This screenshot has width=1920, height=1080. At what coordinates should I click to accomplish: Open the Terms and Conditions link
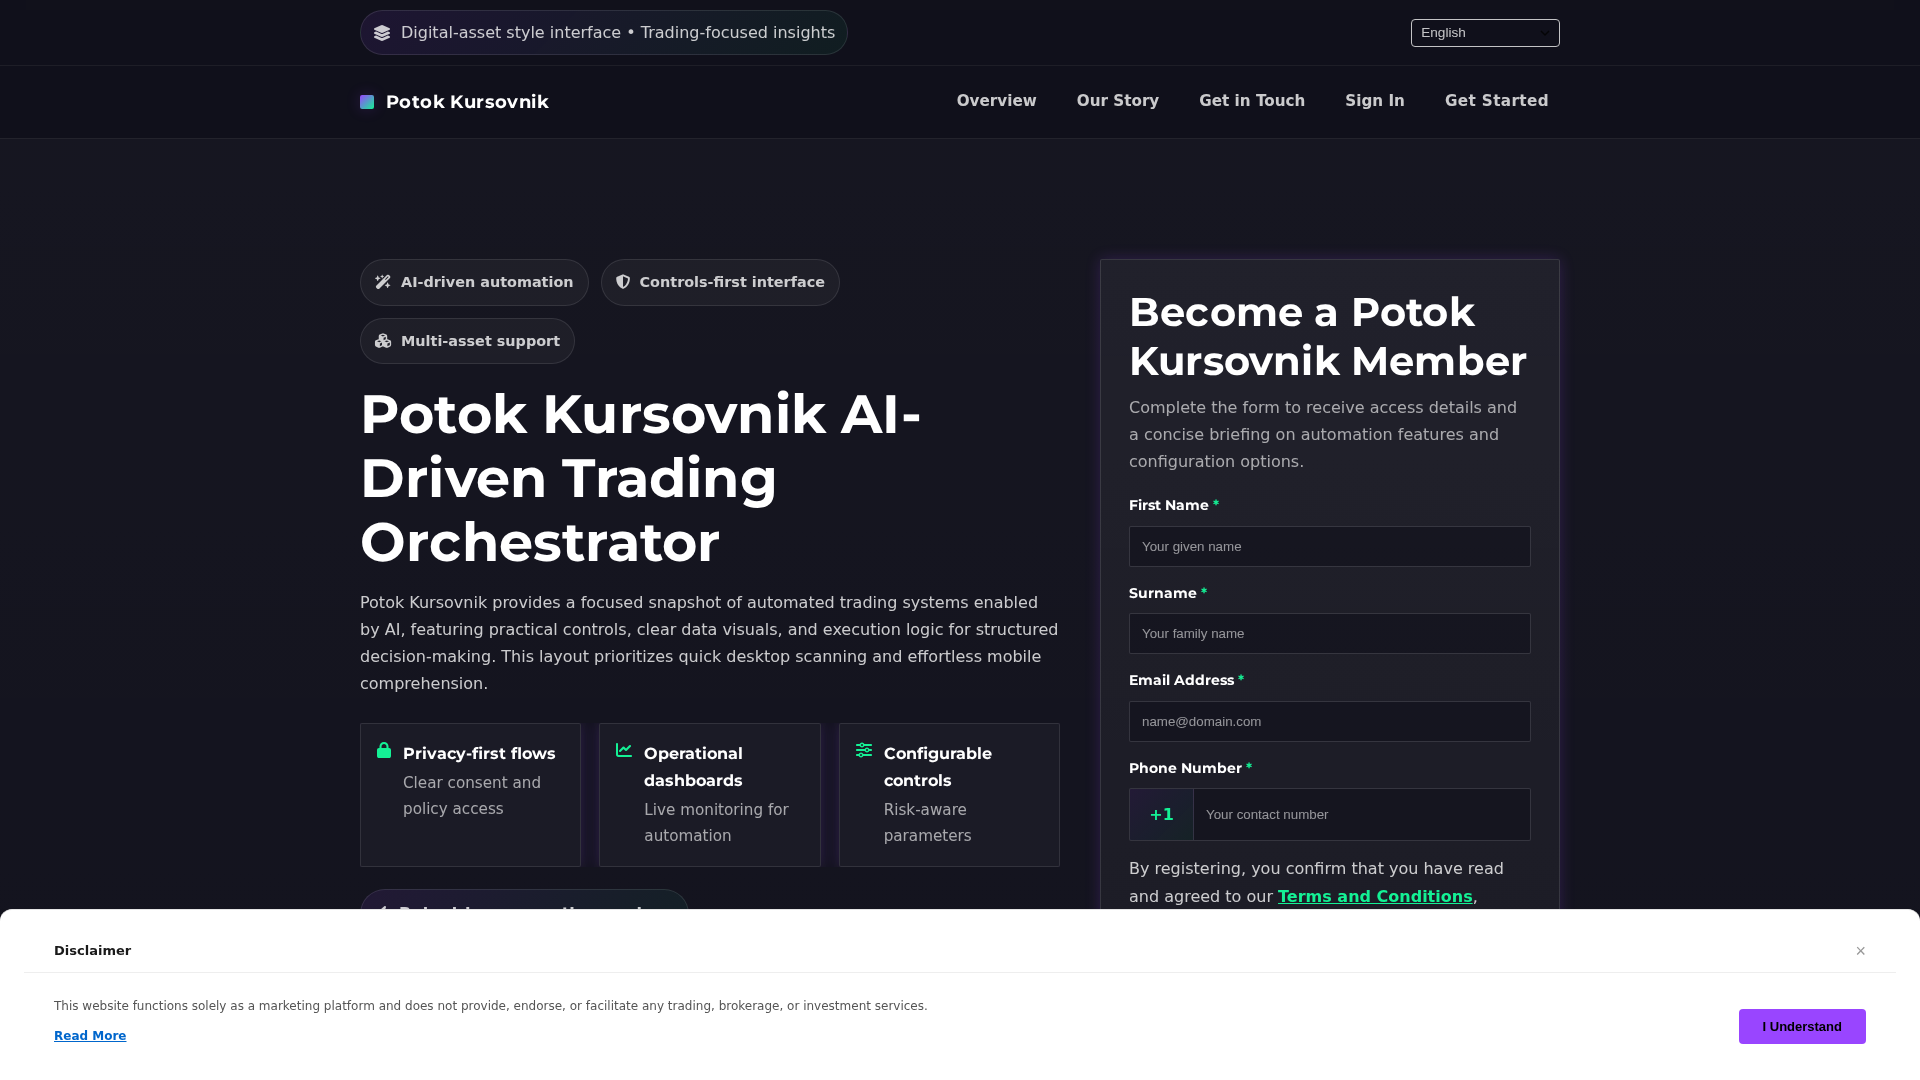pyautogui.click(x=1374, y=897)
